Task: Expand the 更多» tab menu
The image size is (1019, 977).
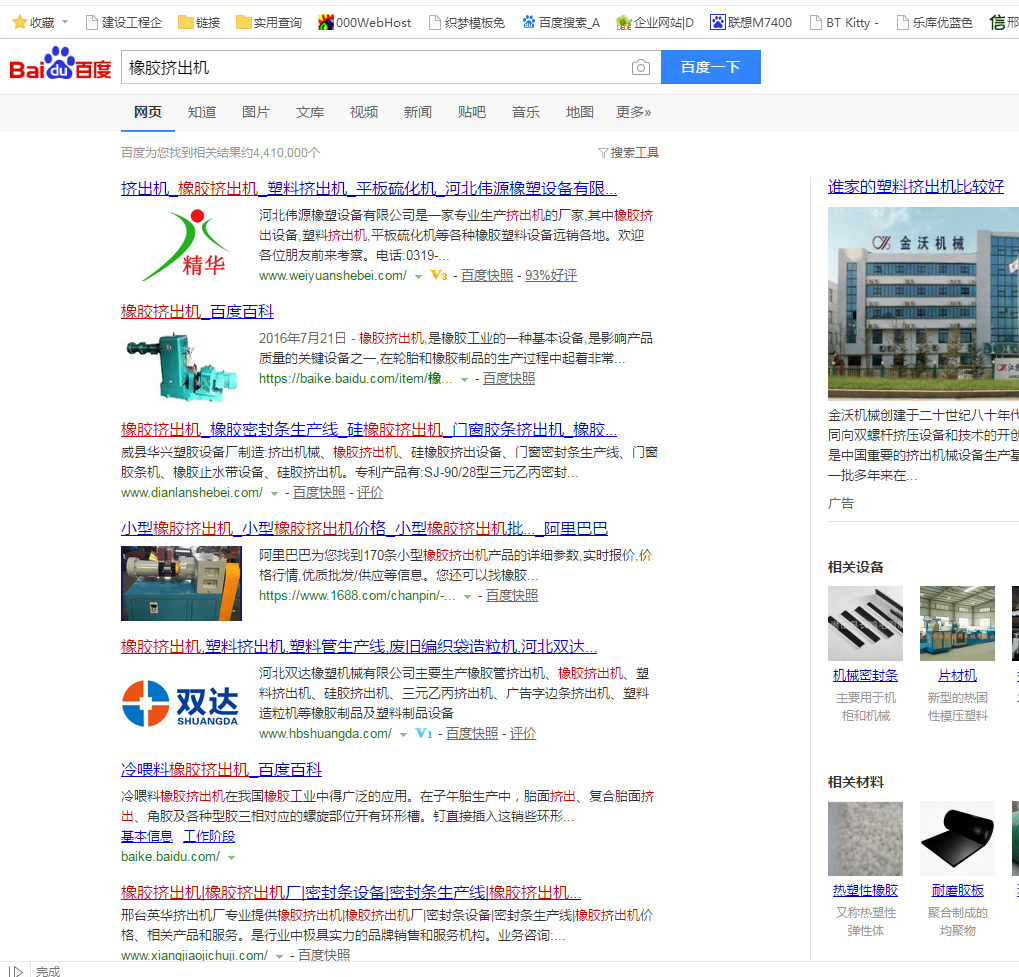Action: pyautogui.click(x=634, y=112)
